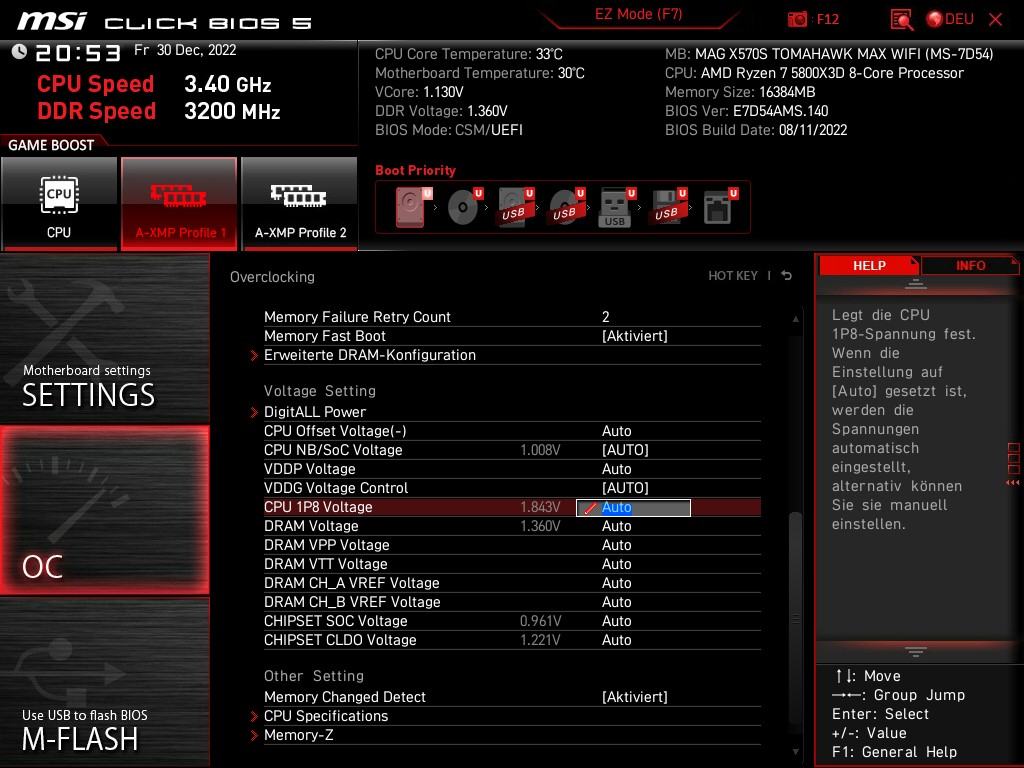Image resolution: width=1024 pixels, height=768 pixels.
Task: Open the HOT KEY list
Action: click(733, 276)
